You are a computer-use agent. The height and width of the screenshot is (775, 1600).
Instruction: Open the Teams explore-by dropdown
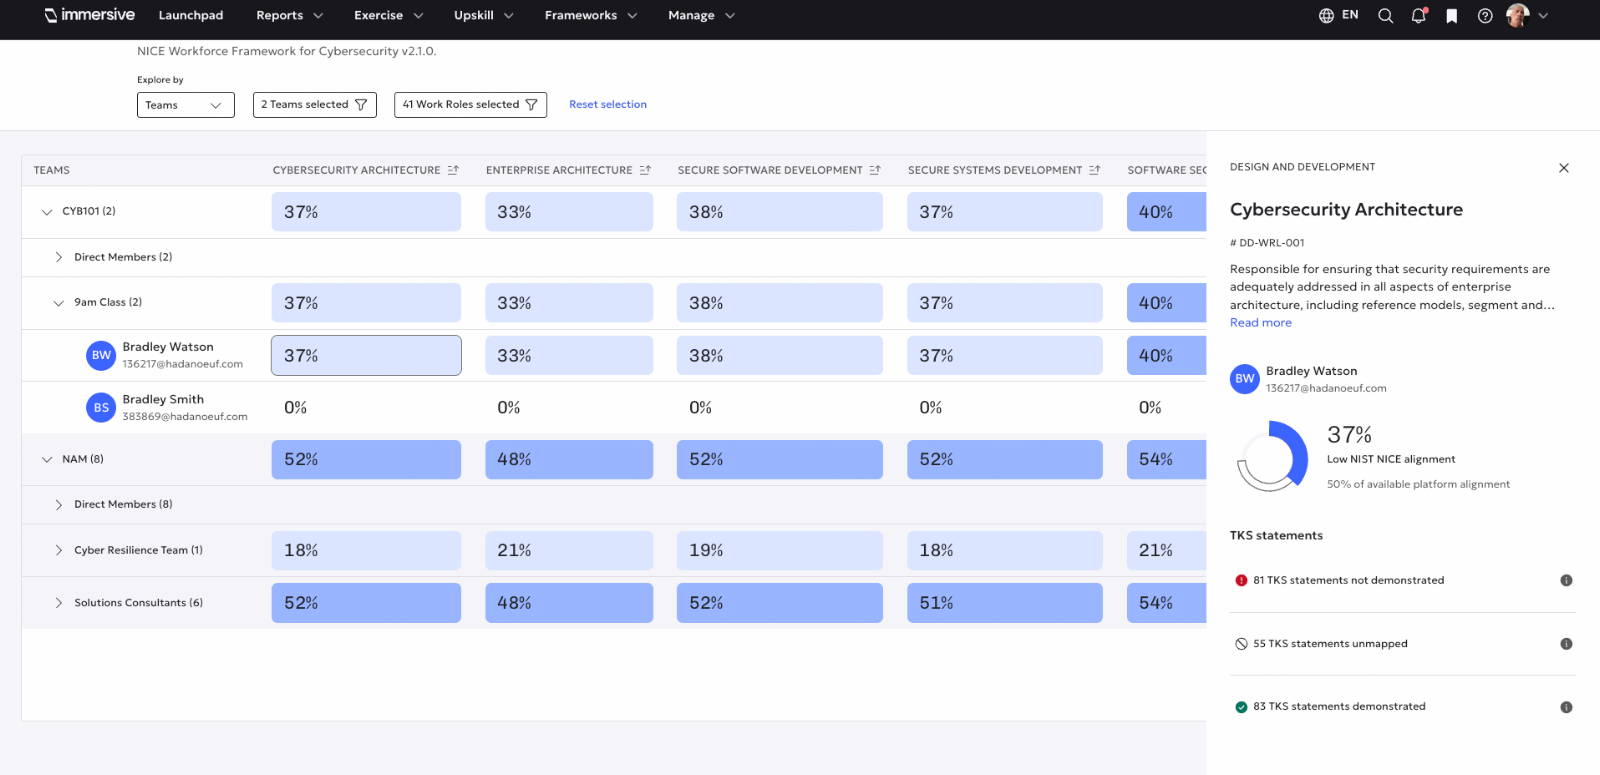coord(186,105)
